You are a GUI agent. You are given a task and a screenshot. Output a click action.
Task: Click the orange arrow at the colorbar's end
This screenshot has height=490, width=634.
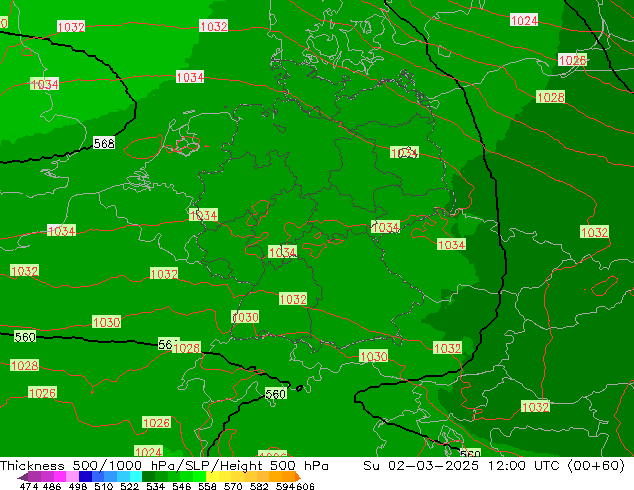[297, 477]
